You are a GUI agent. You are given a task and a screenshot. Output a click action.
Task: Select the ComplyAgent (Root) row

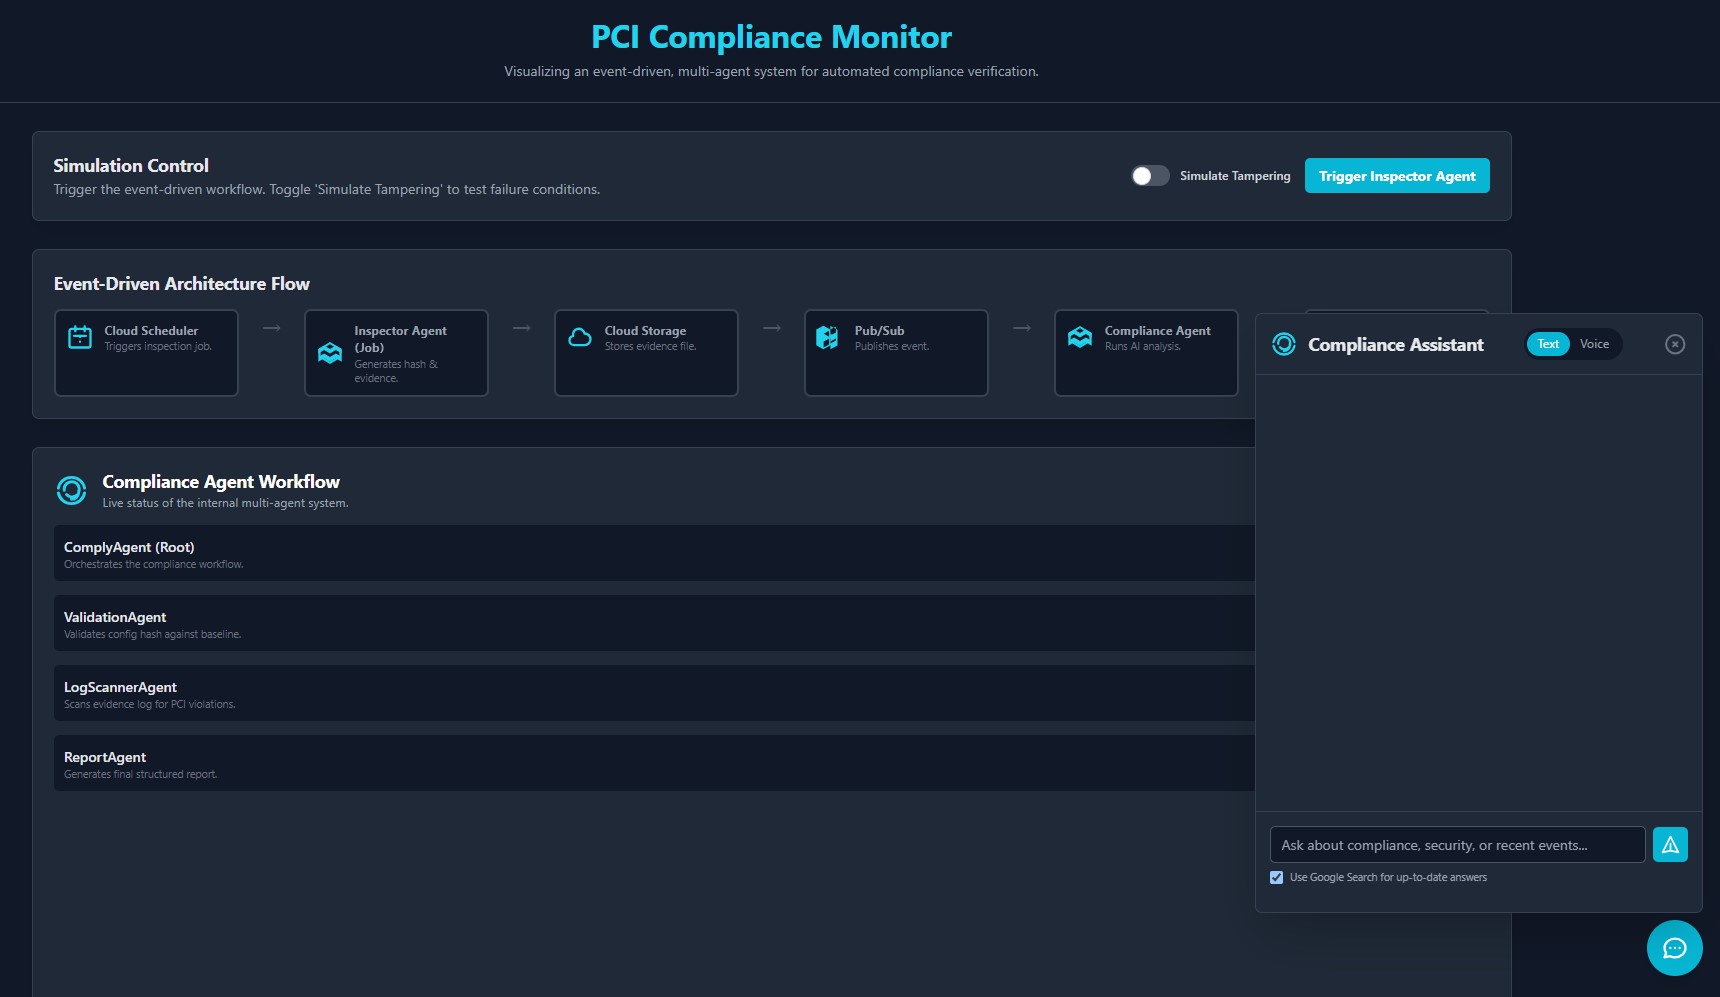click(x=654, y=553)
